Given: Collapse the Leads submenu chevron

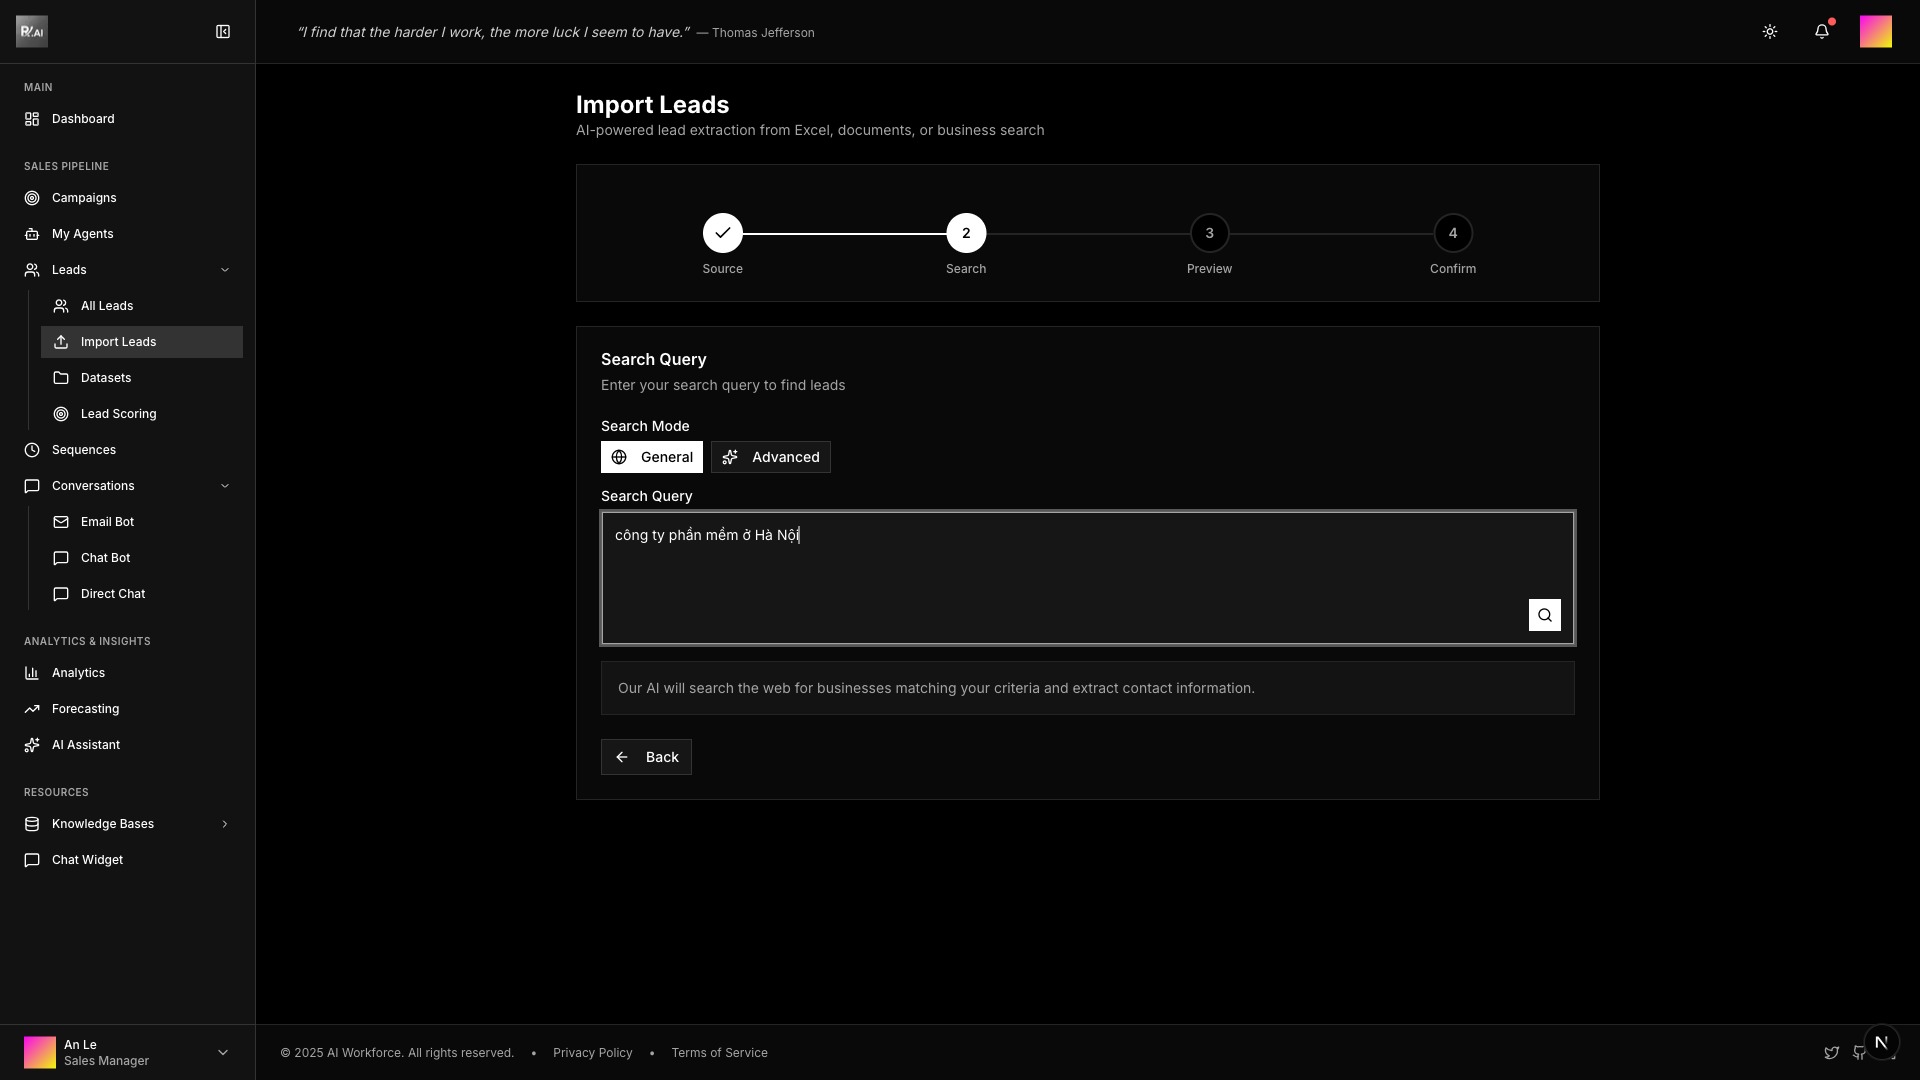Looking at the screenshot, I should pos(225,270).
